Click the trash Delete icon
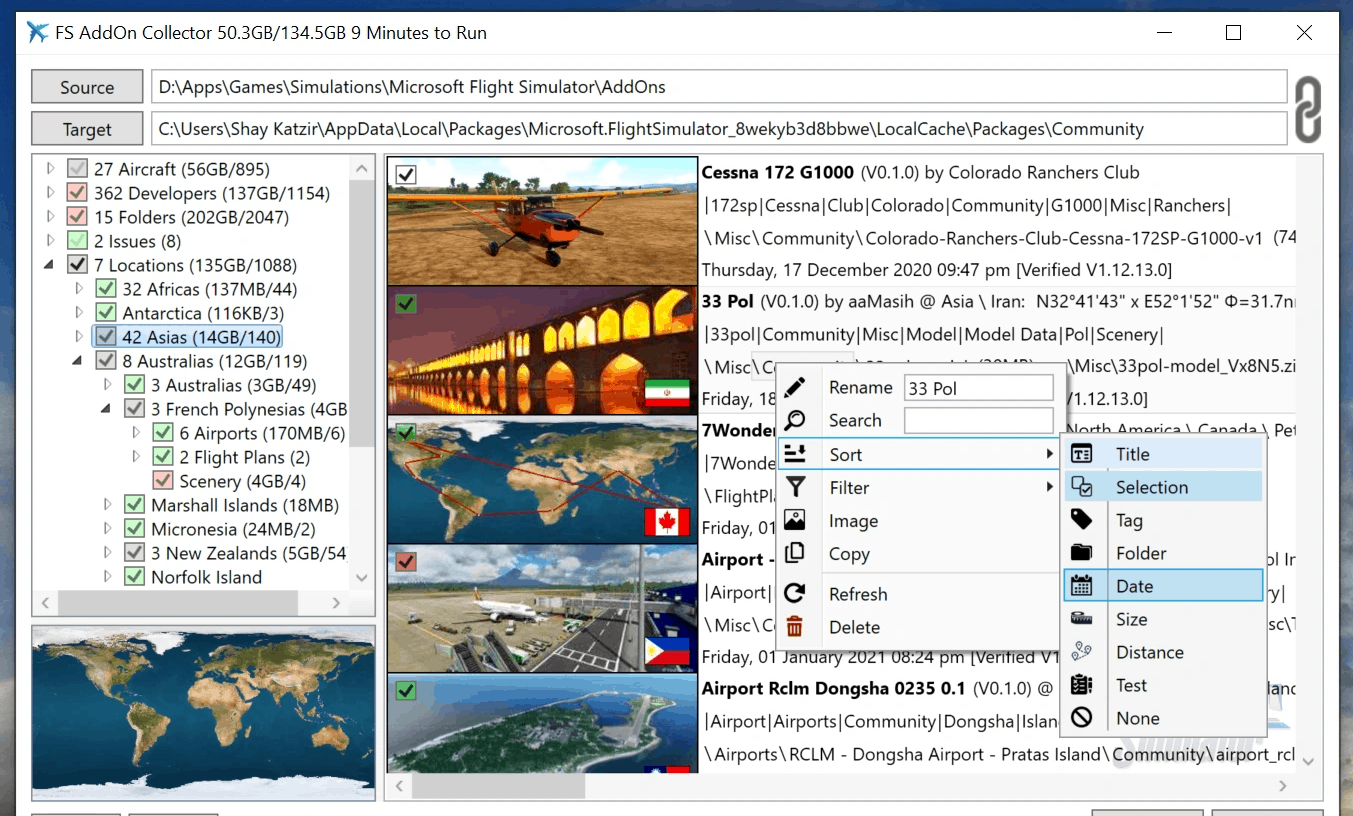 795,627
